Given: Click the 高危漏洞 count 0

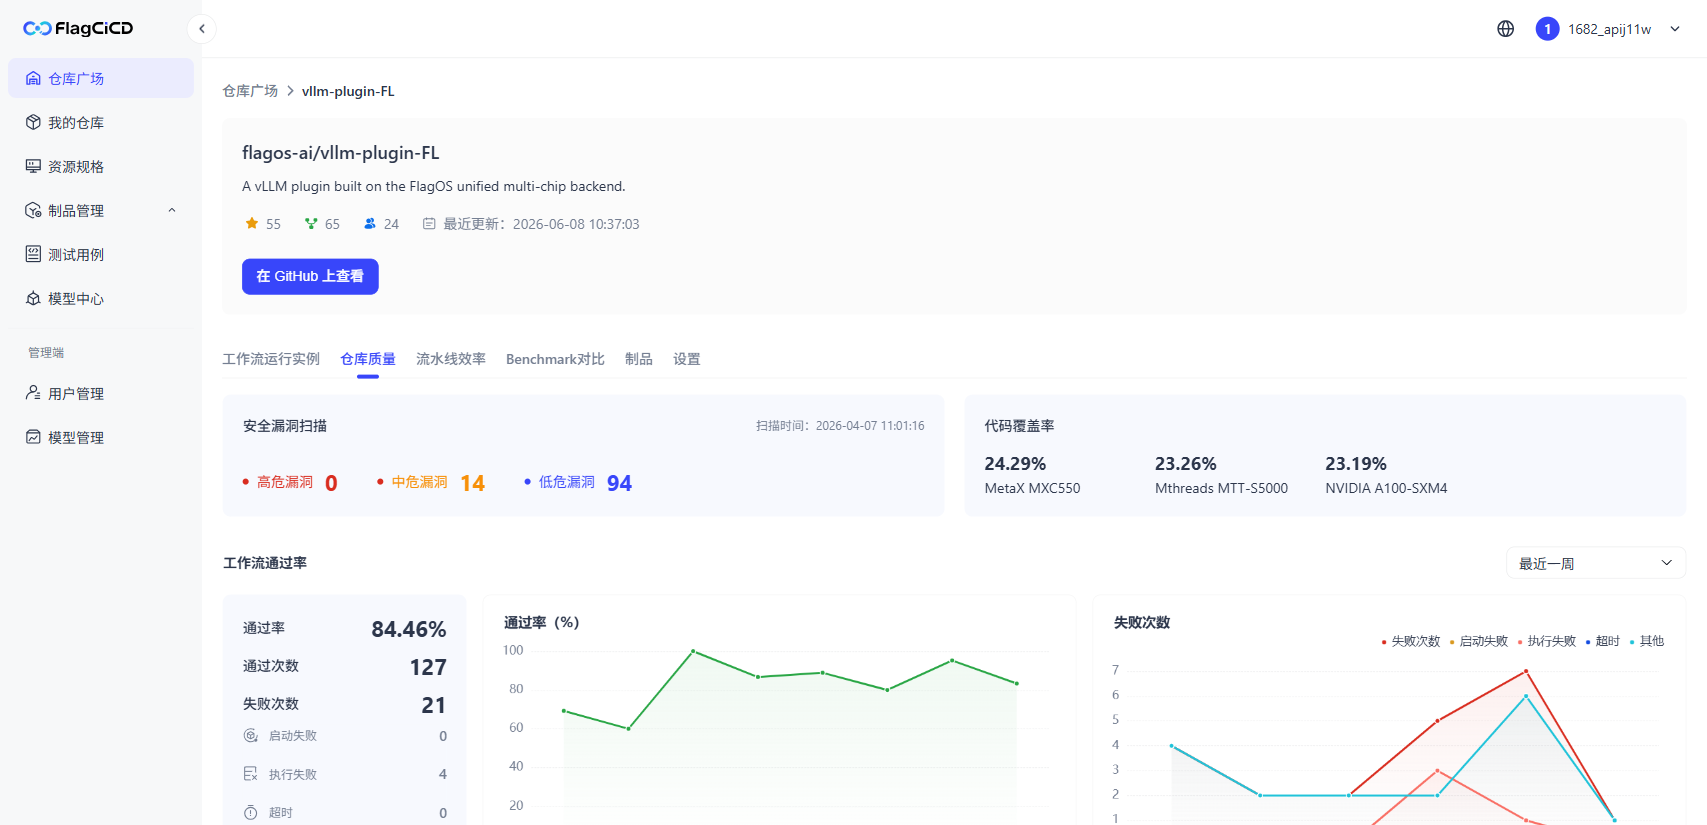Looking at the screenshot, I should (331, 483).
